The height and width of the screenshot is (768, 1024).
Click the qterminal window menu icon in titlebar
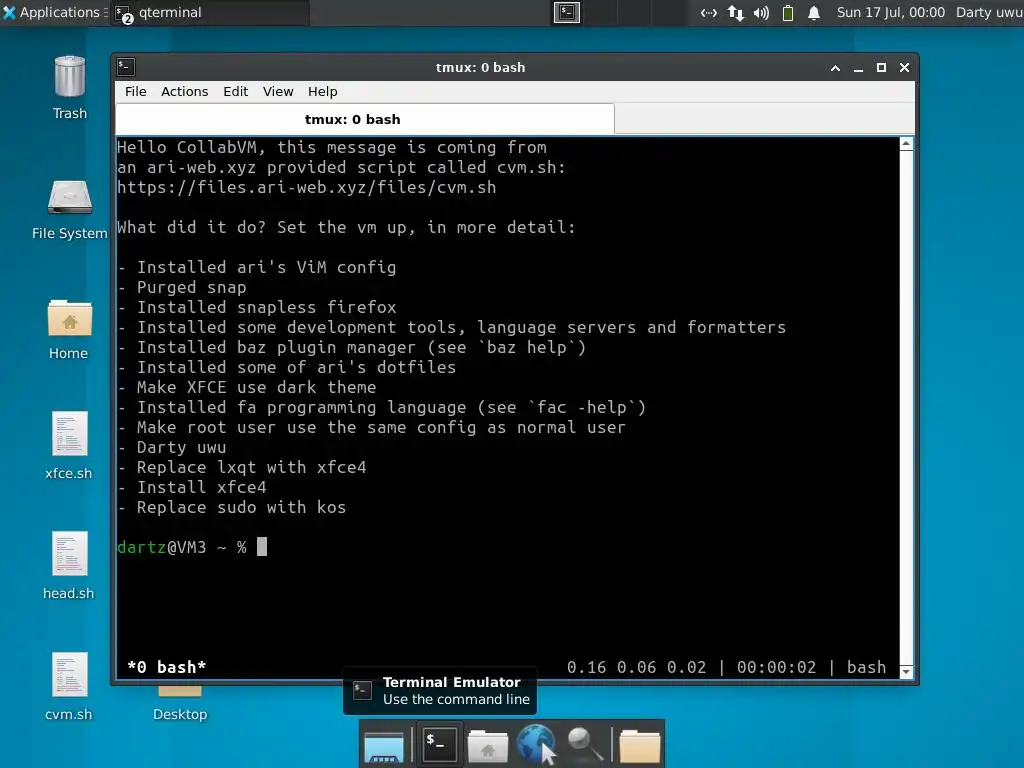(126, 67)
